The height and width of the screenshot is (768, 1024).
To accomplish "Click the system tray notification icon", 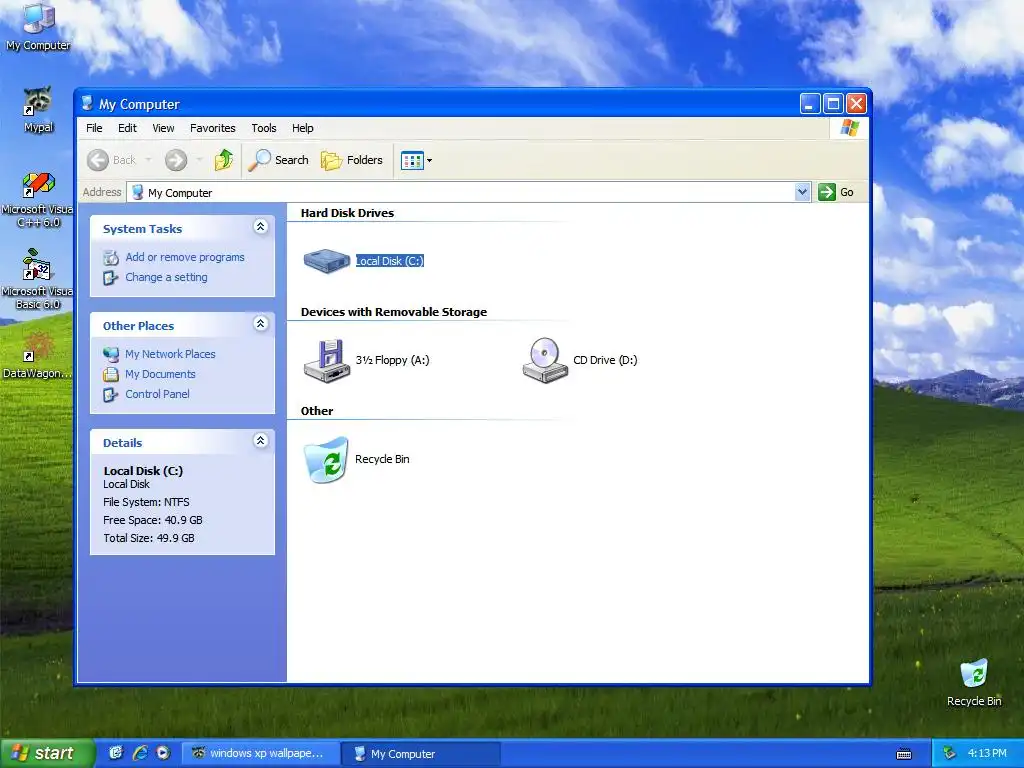I will pos(950,754).
